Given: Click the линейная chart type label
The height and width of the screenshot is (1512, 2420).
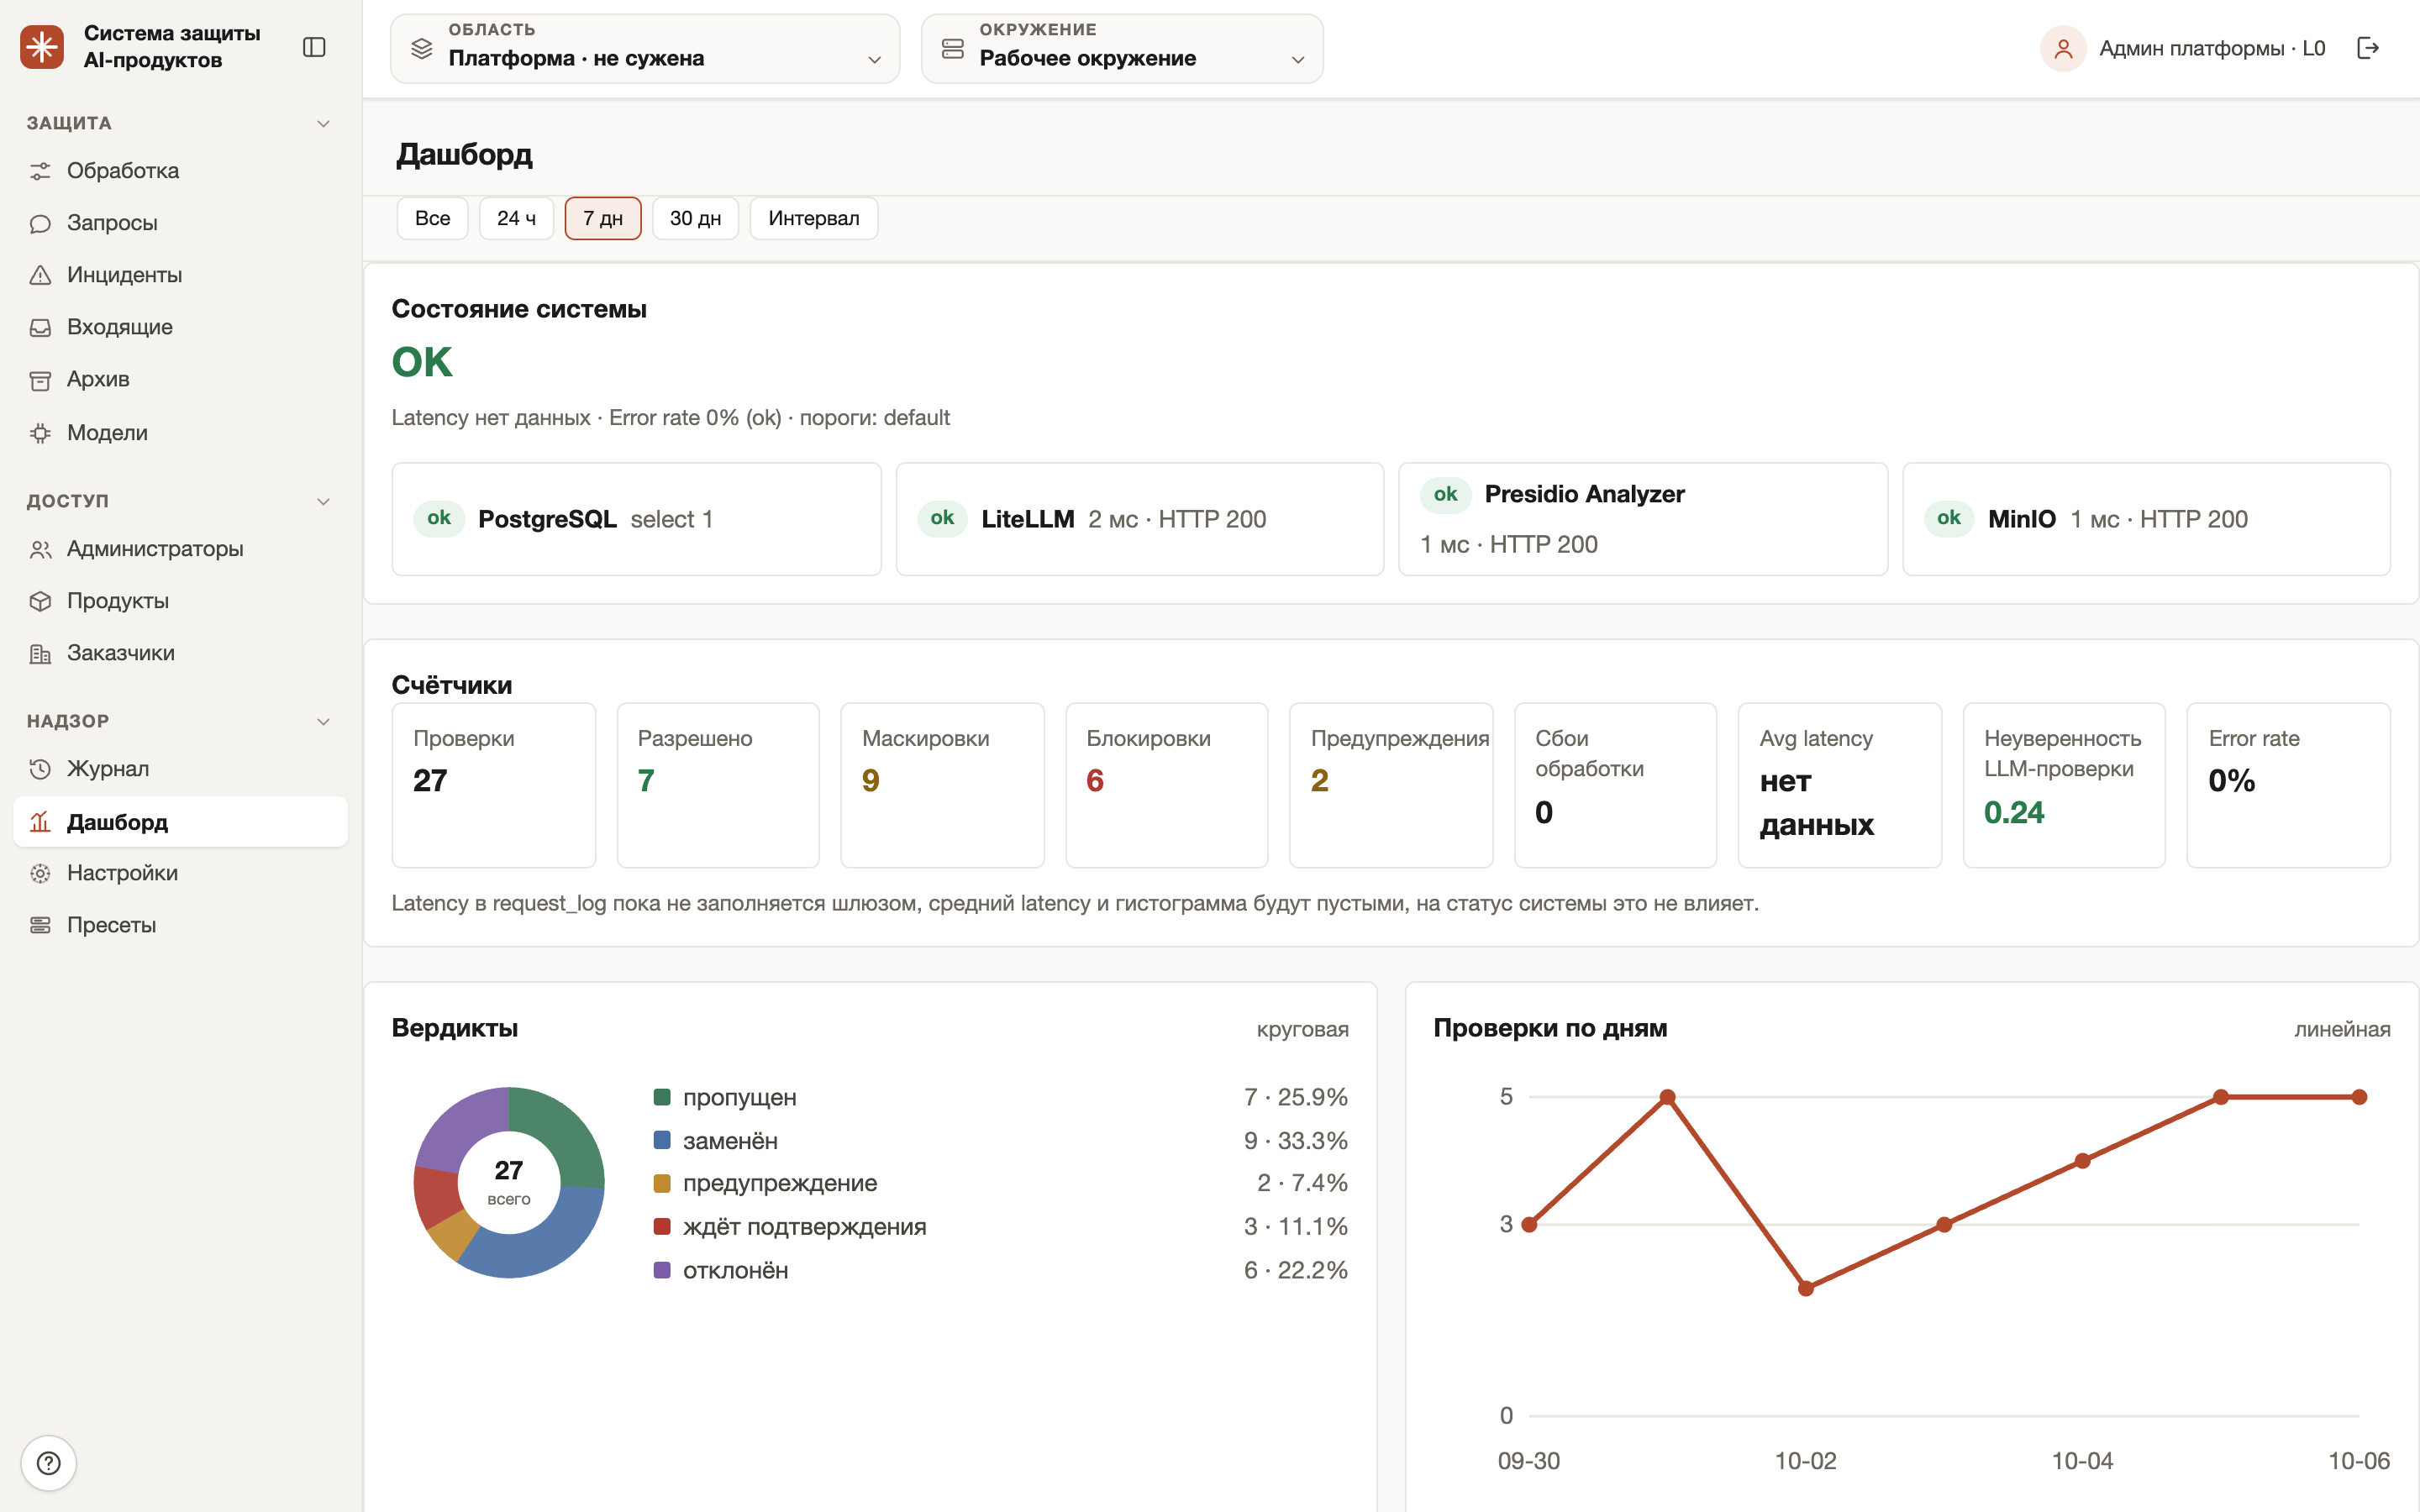Looking at the screenshot, I should point(2342,1029).
